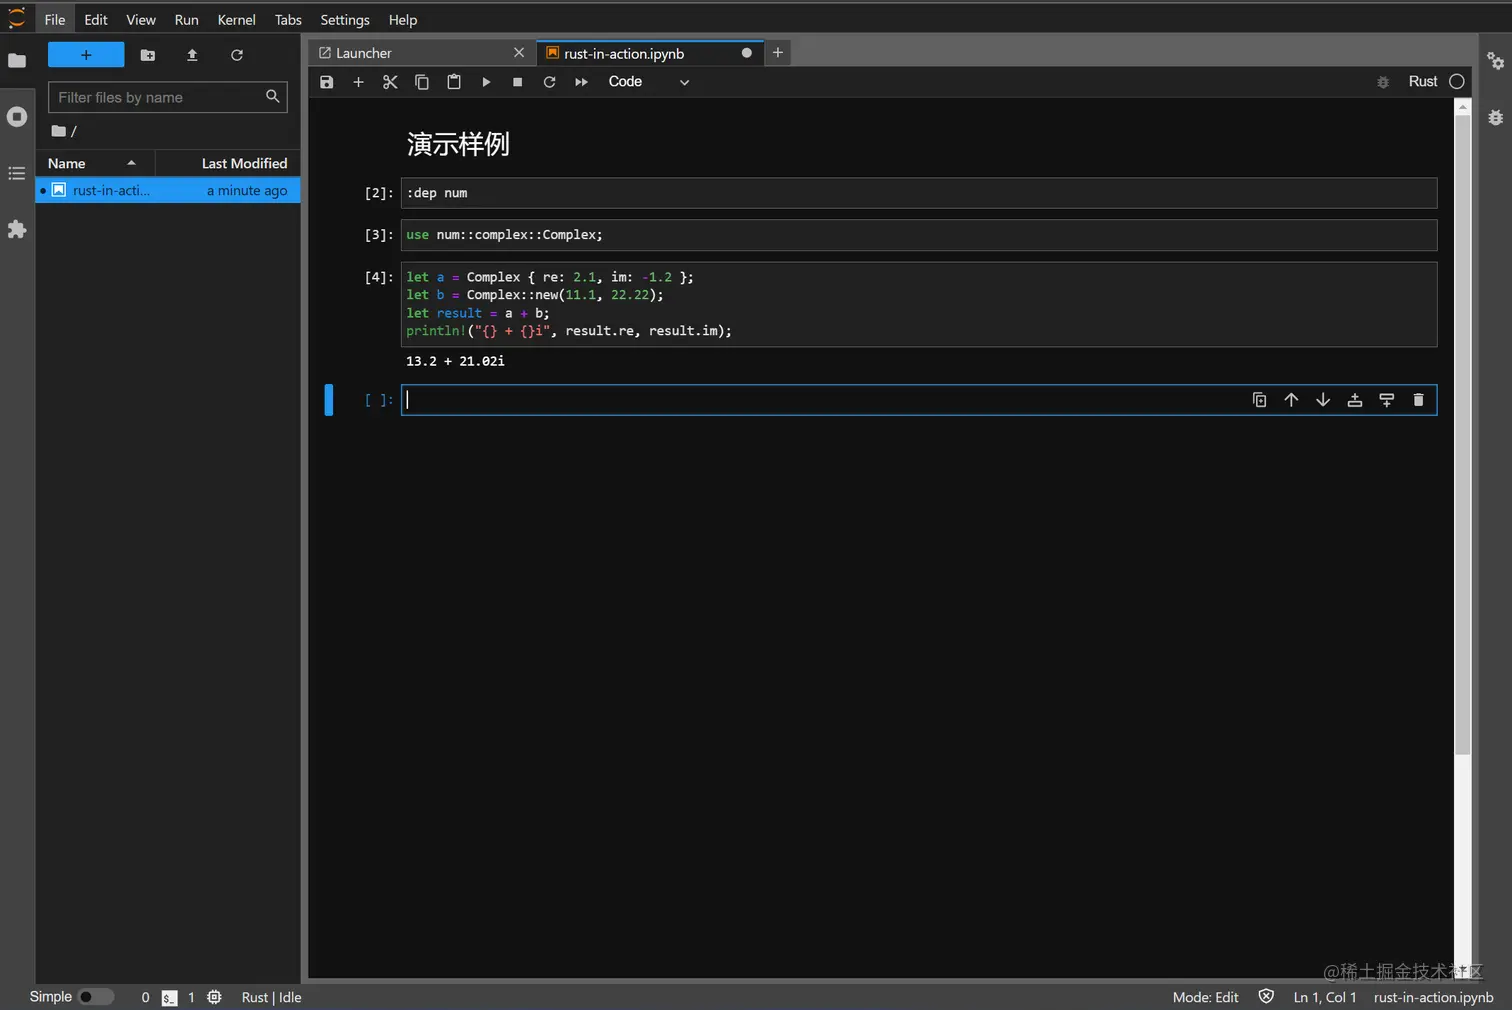Open the debugger sidebar panel
This screenshot has width=1512, height=1010.
pyautogui.click(x=1495, y=117)
